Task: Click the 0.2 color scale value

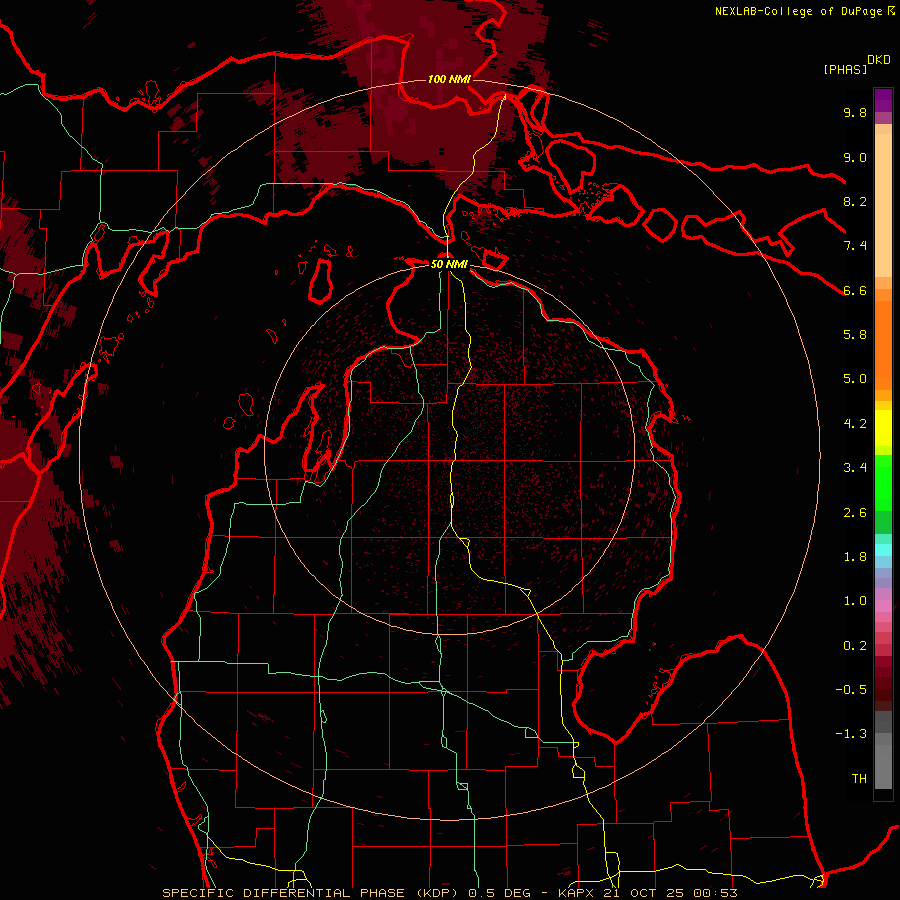Action: pos(855,646)
